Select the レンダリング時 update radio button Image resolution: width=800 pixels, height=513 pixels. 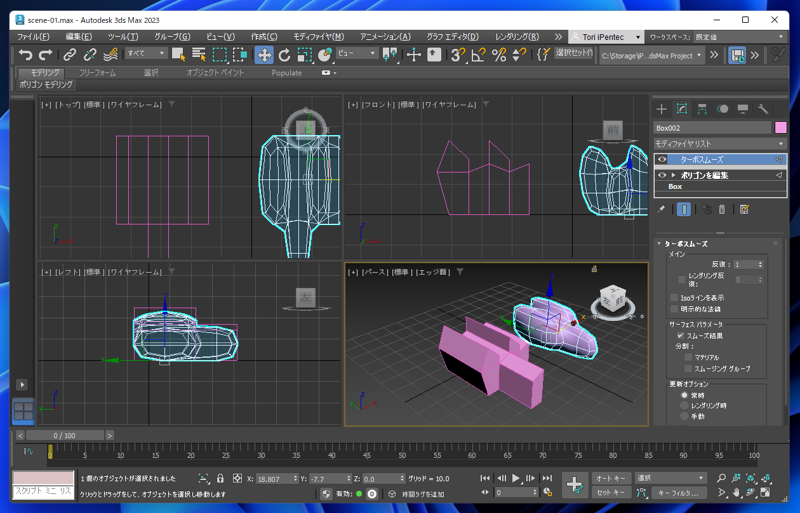(x=685, y=405)
